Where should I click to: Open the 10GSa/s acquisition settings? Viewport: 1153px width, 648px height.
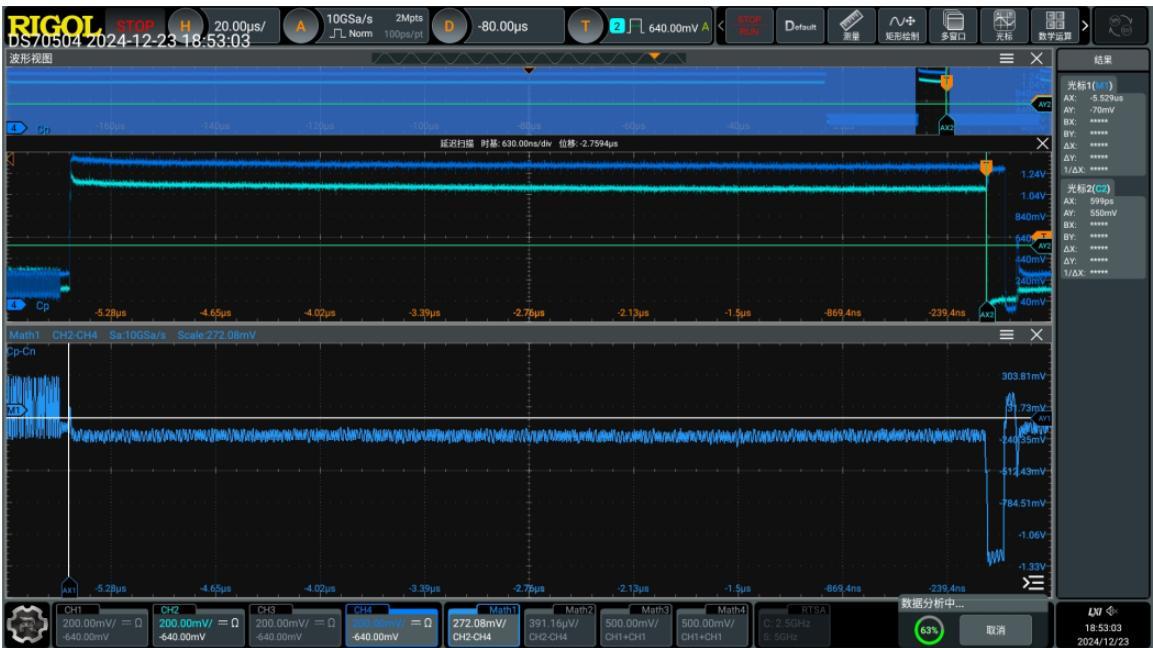pyautogui.click(x=375, y=26)
